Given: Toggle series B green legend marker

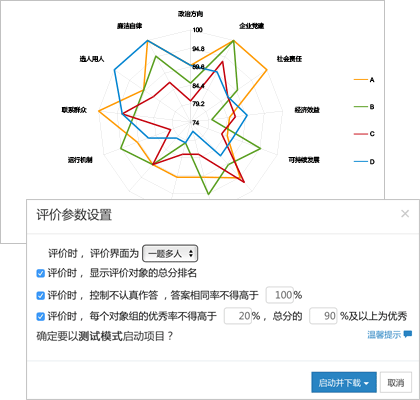Looking at the screenshot, I should click(x=360, y=107).
